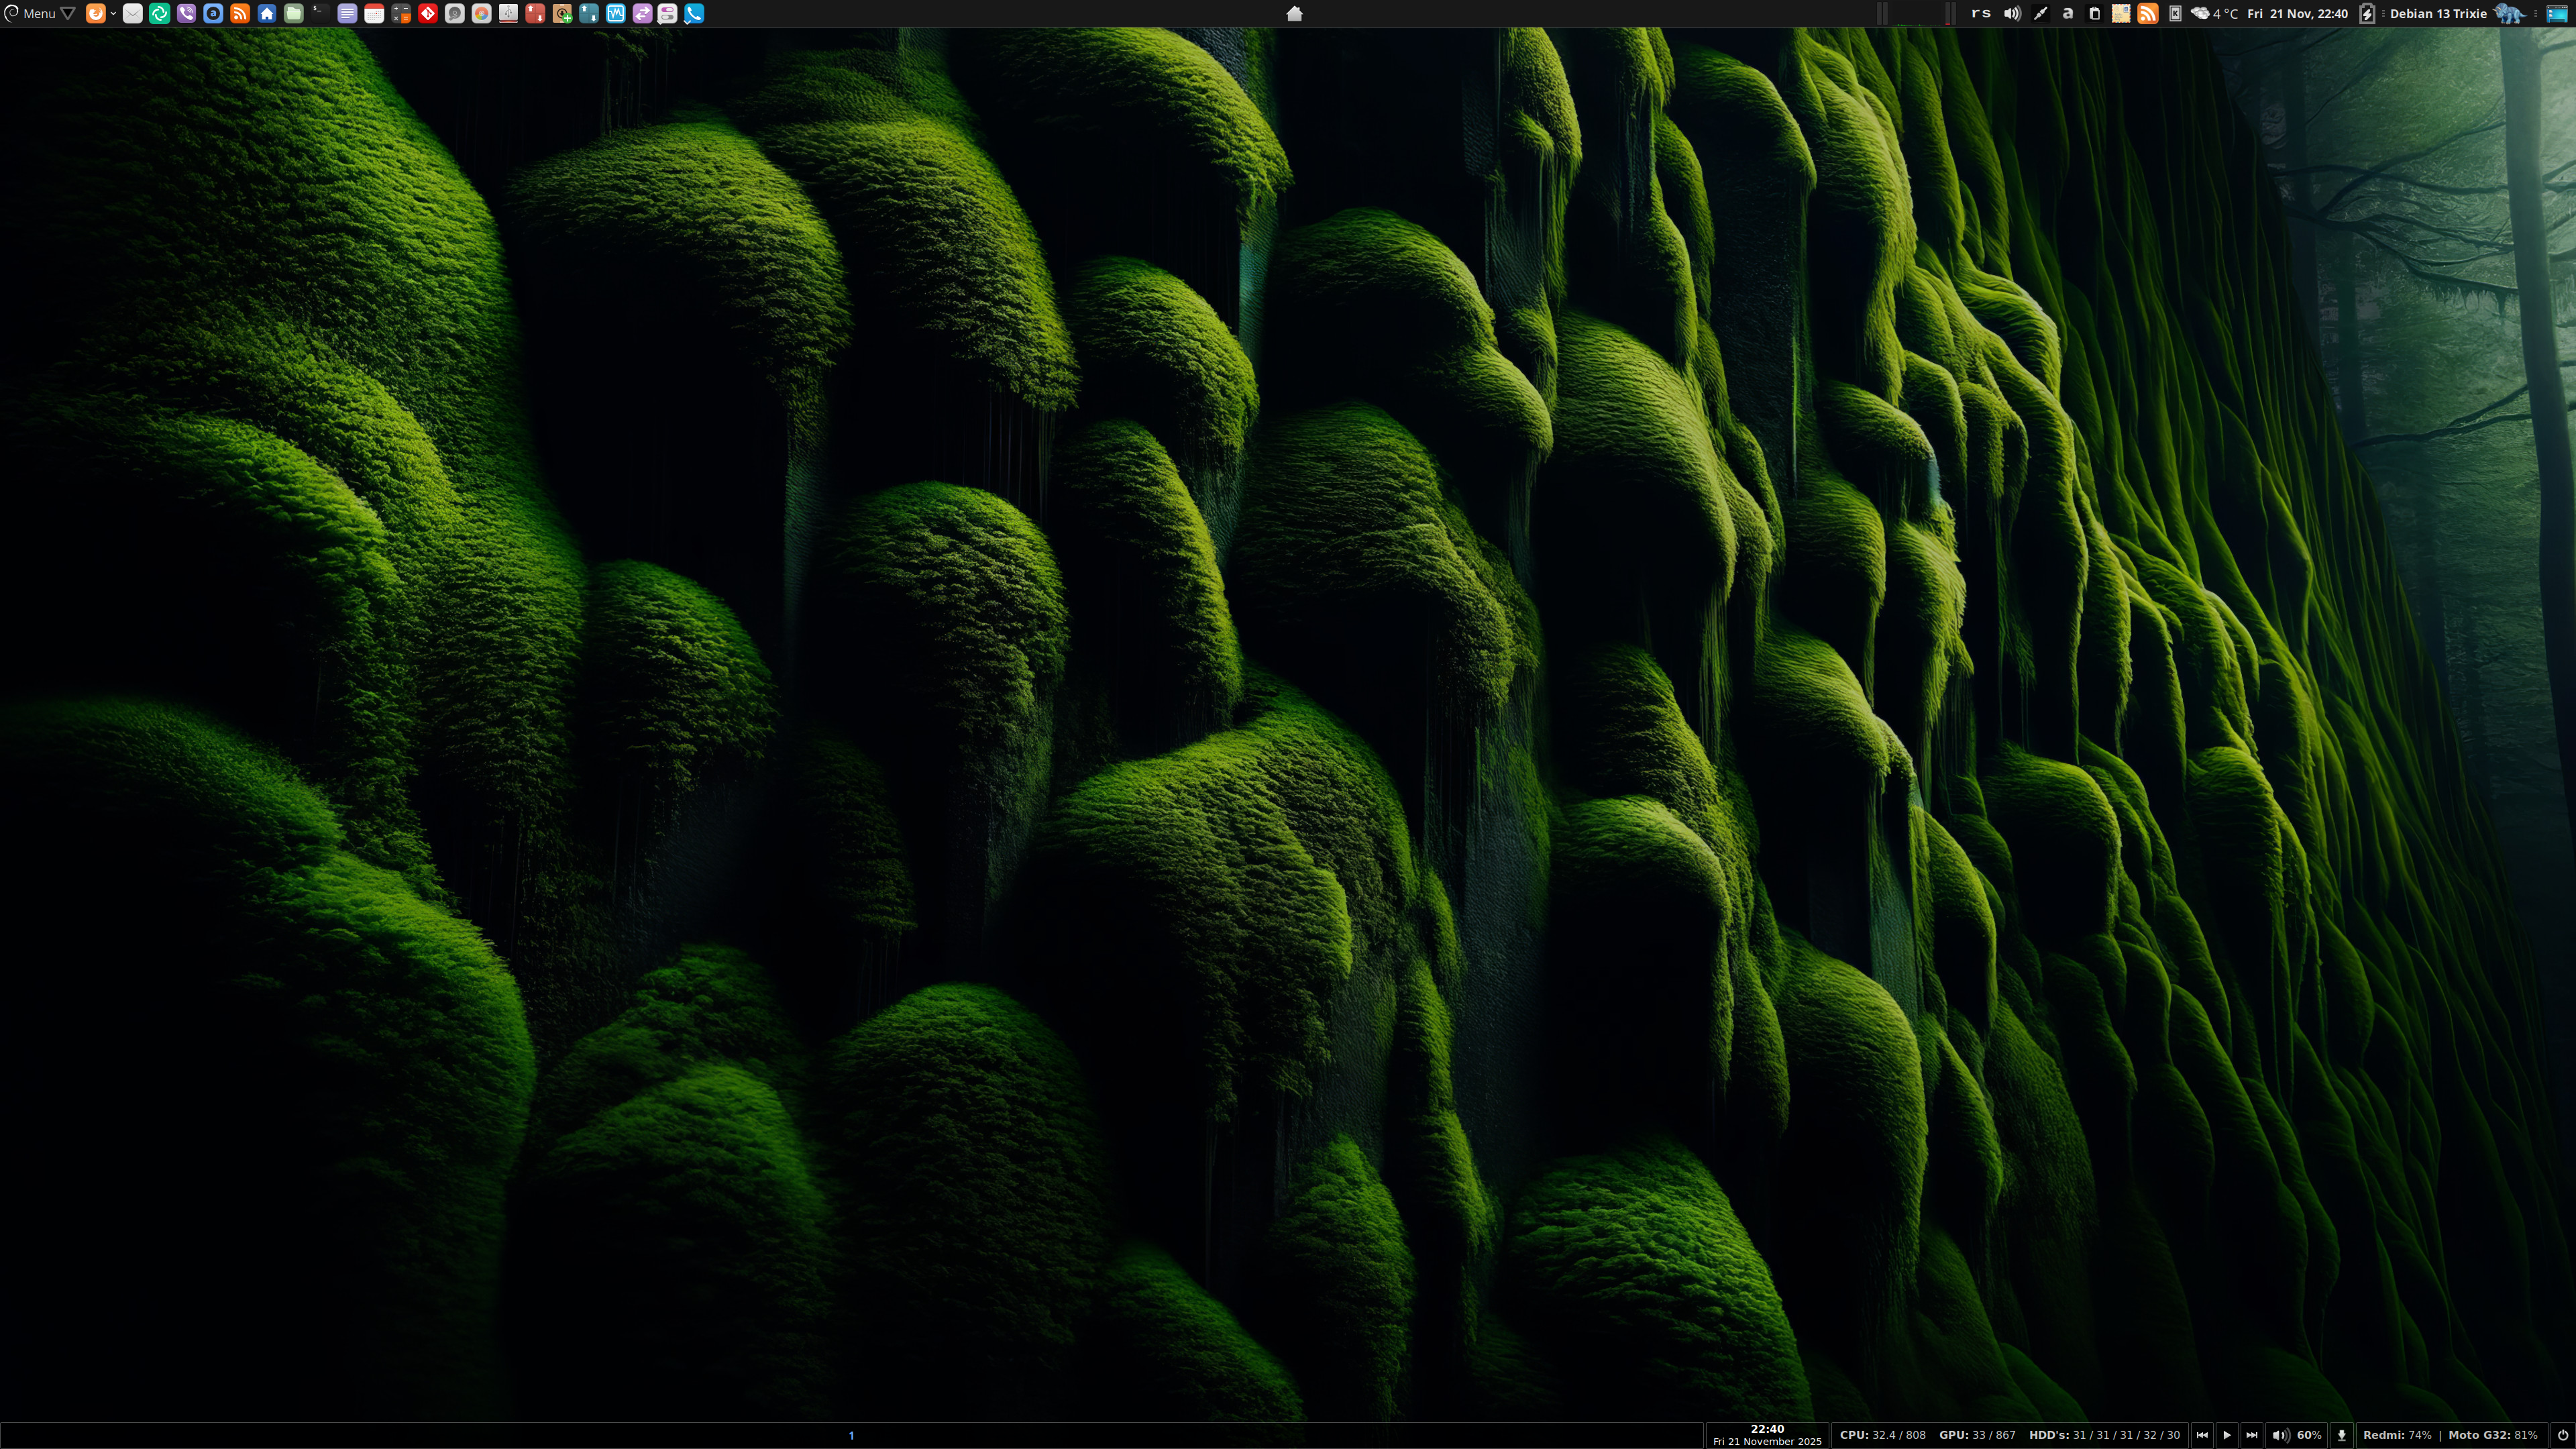Open the email client icon

132,13
